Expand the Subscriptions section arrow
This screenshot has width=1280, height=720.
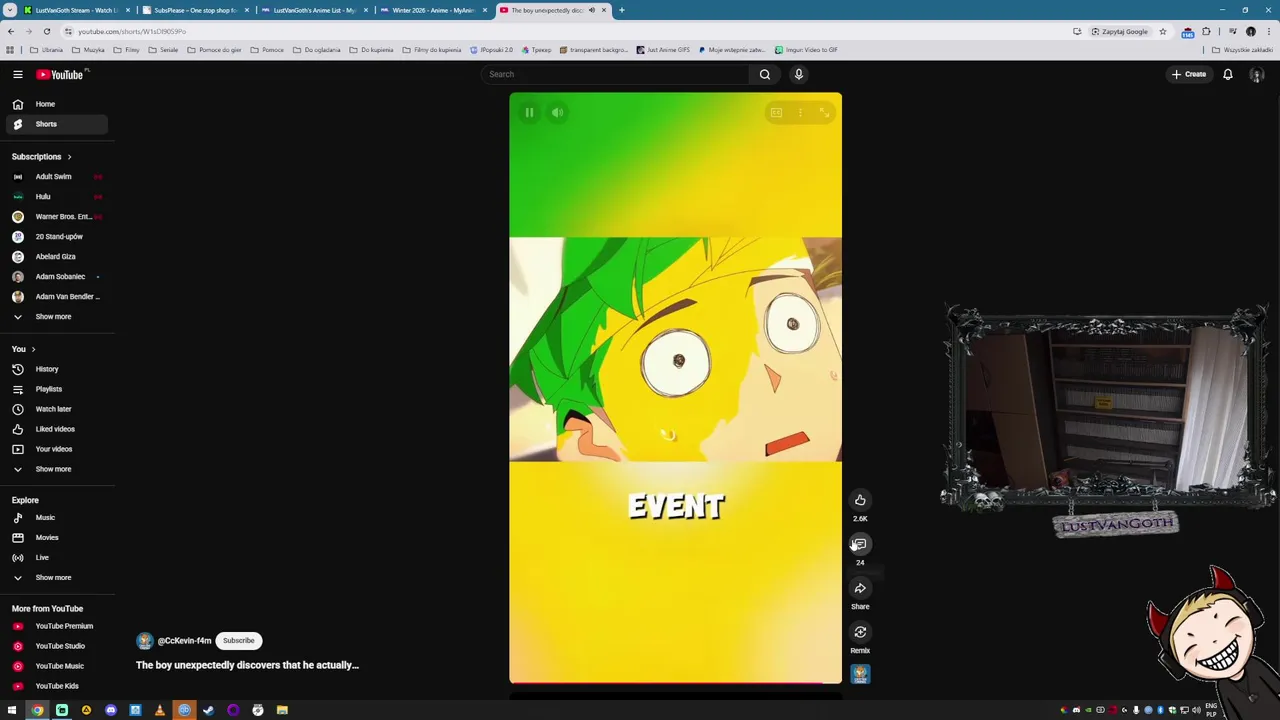(x=69, y=157)
